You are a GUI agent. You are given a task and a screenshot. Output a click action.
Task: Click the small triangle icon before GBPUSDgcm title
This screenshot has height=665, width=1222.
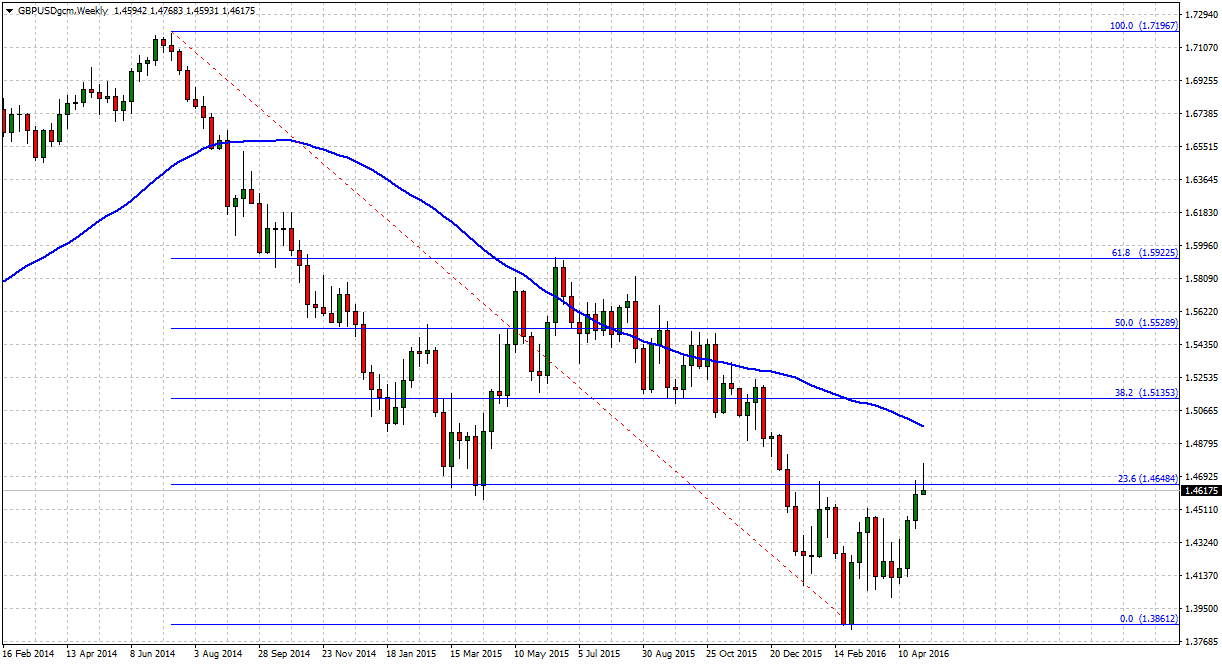[8, 10]
